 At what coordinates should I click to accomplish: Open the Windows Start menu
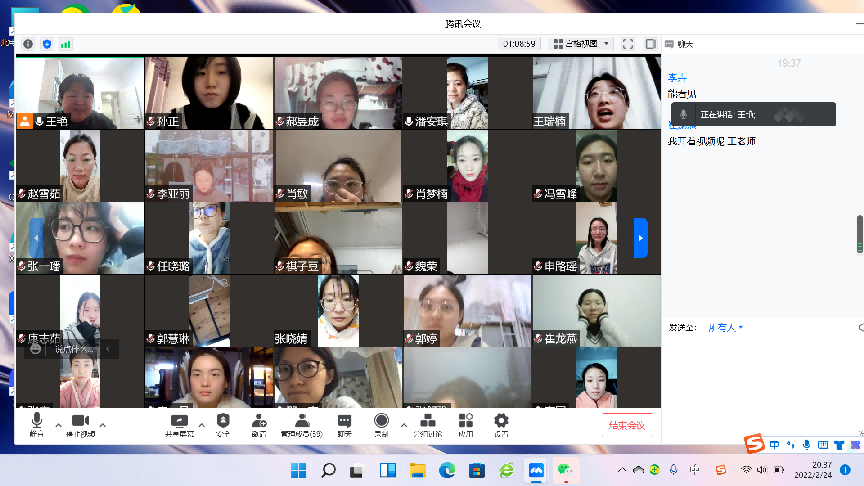click(298, 470)
